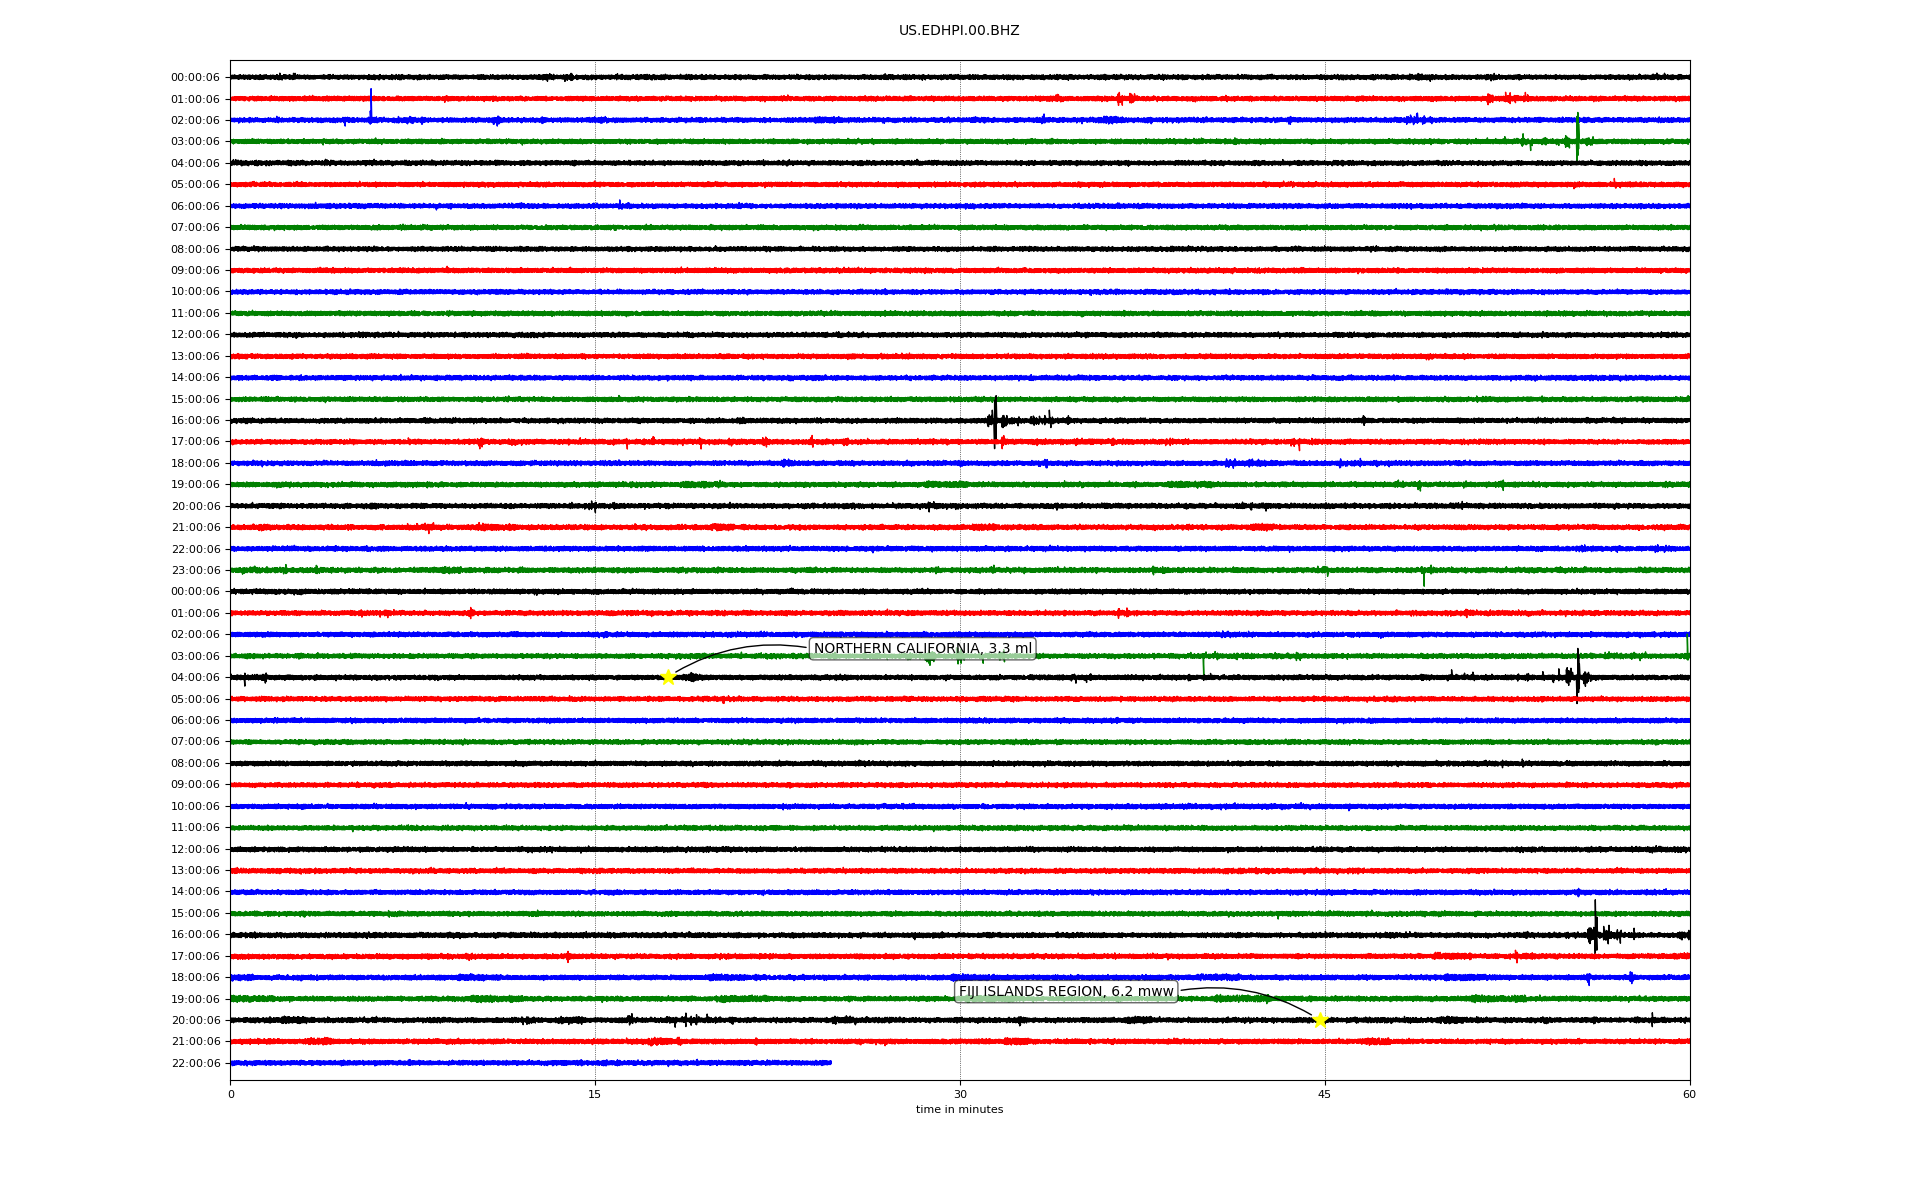Click the NORTHERN CALIFORNIA, 3.3 ml annotation label

pyautogui.click(x=922, y=649)
